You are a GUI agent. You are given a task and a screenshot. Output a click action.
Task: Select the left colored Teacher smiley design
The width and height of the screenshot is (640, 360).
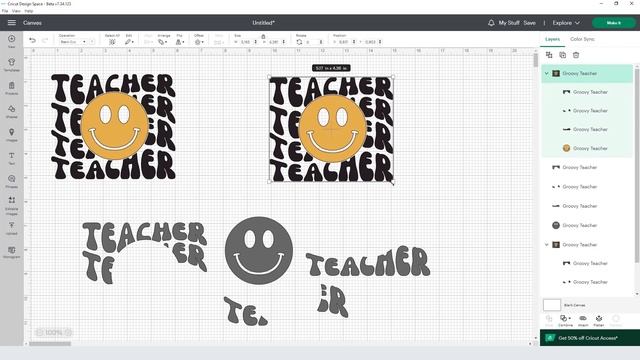point(113,127)
